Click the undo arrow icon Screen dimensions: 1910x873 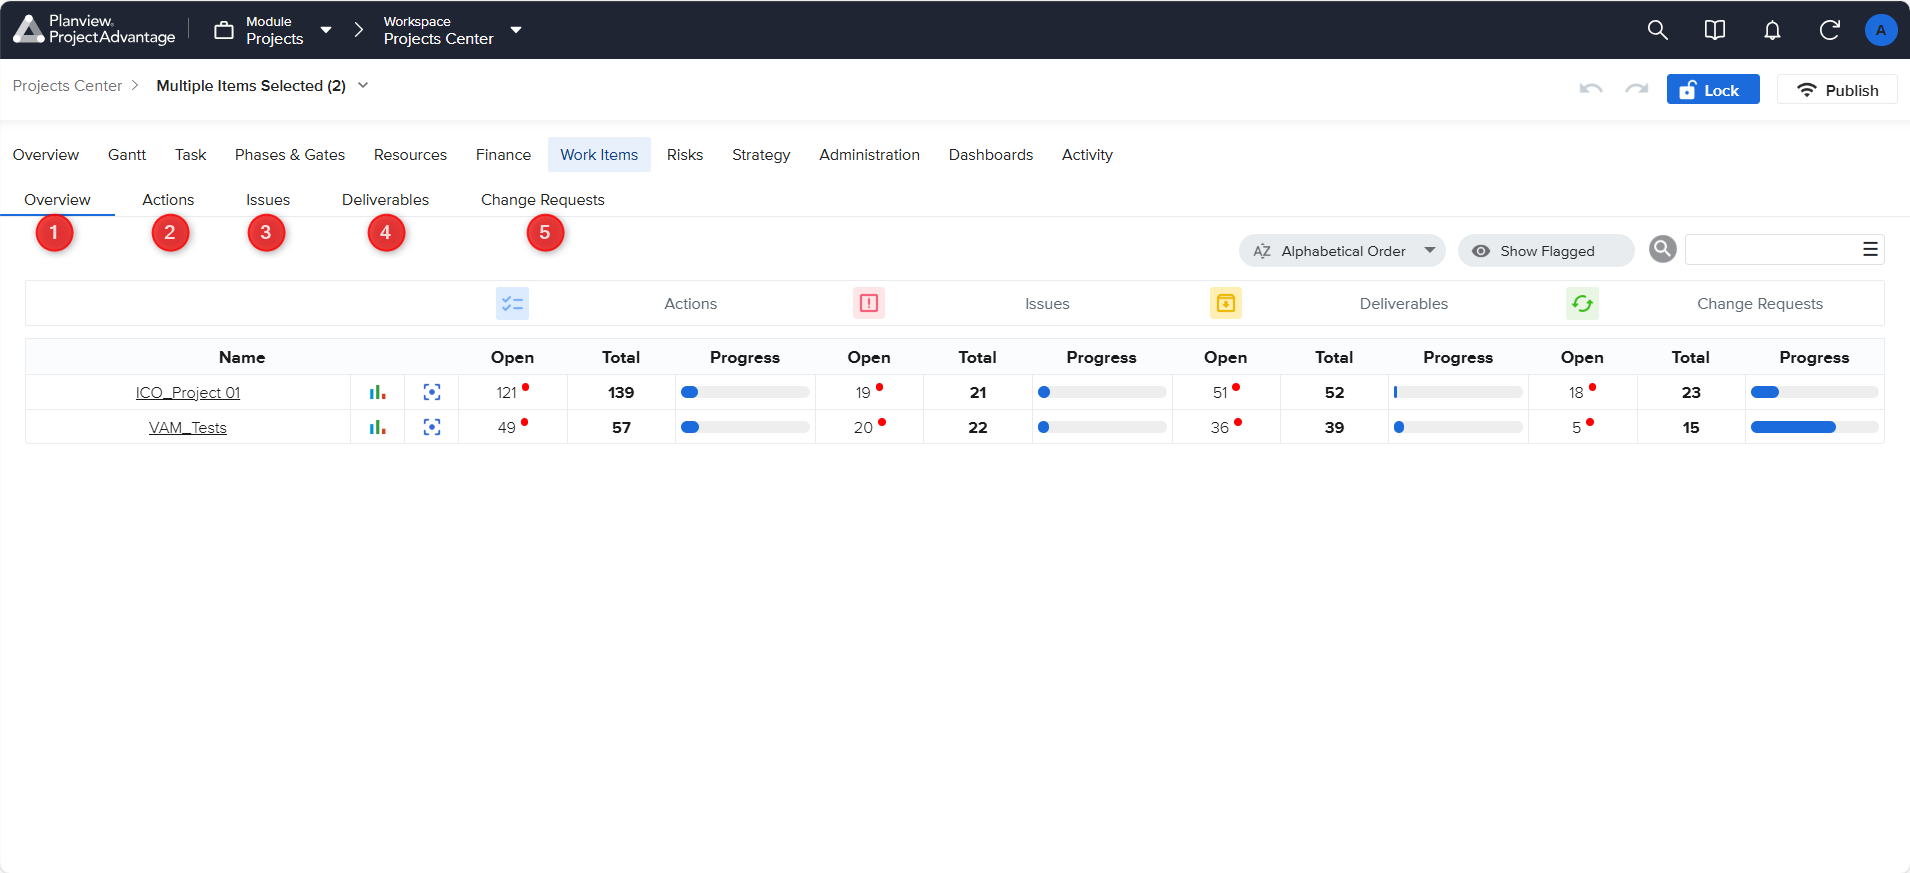1590,90
